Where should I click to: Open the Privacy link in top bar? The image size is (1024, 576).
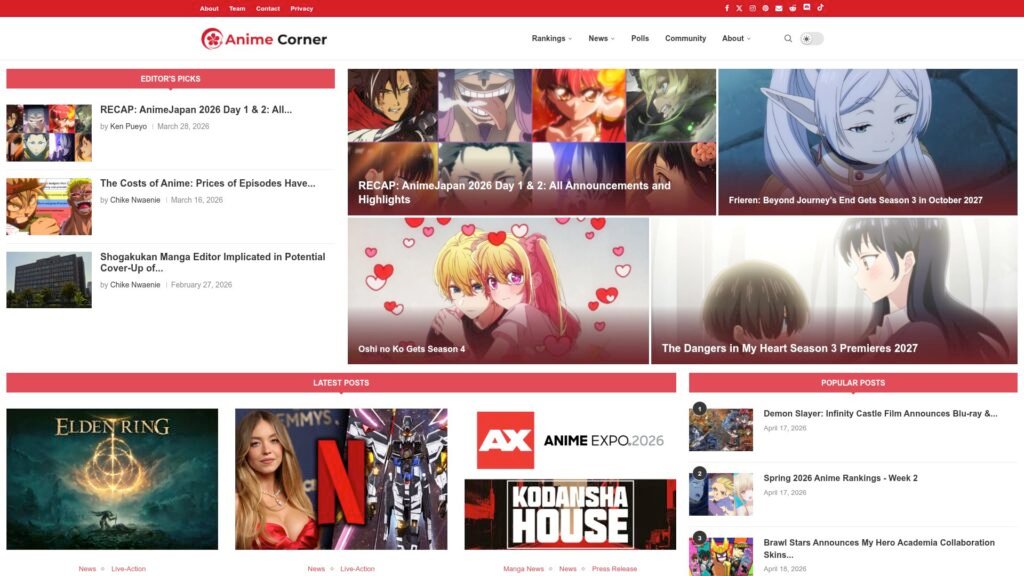click(x=301, y=8)
